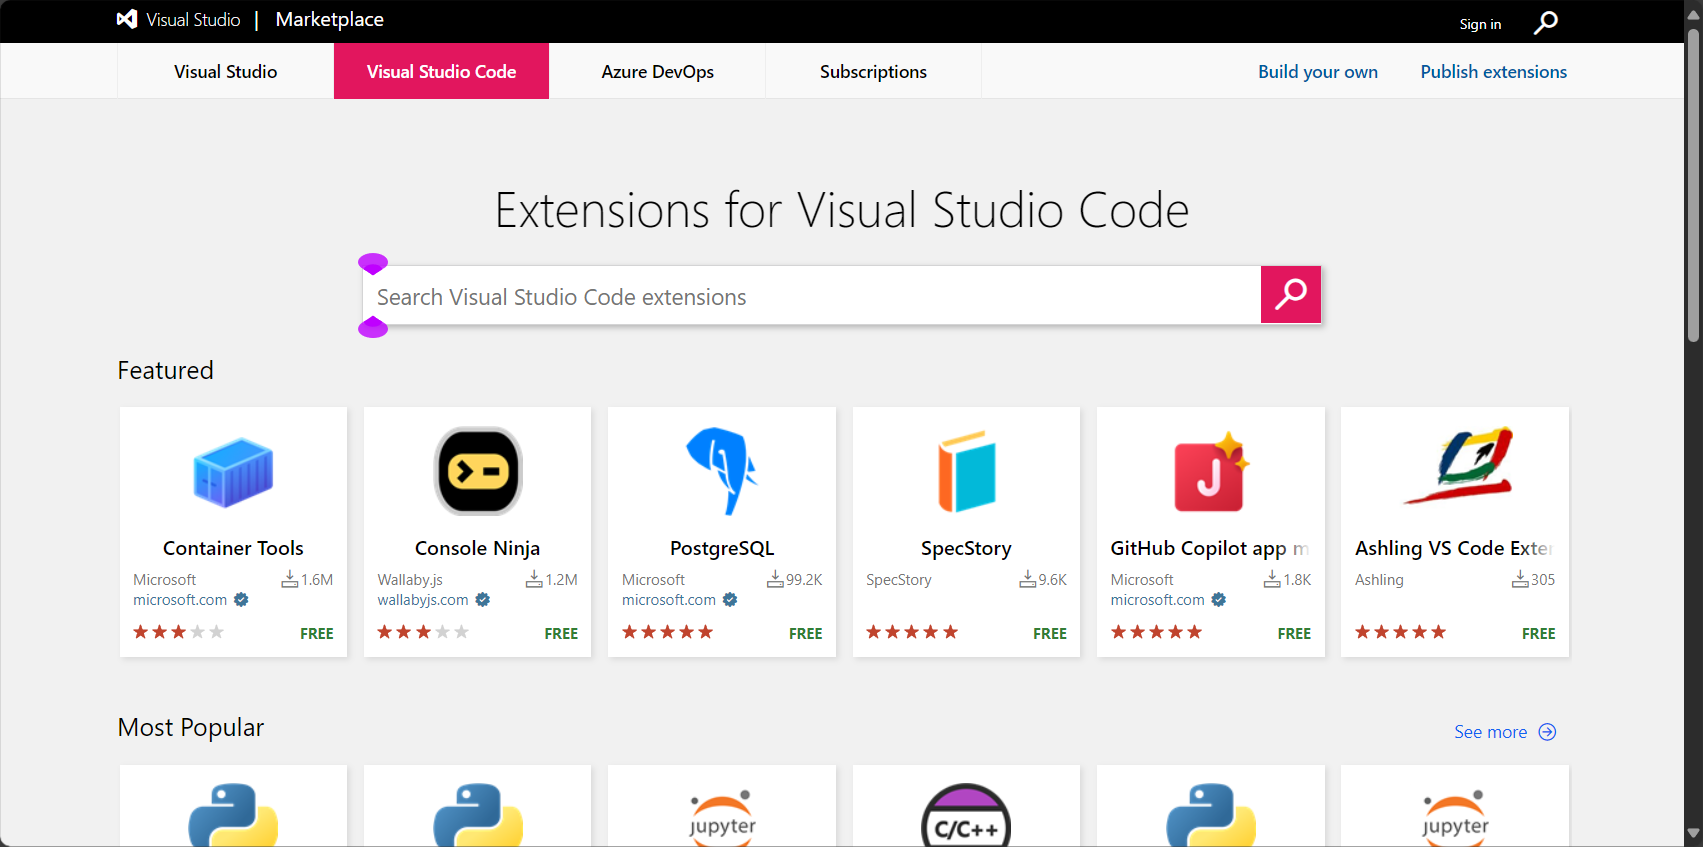Click the Marketplace header link
The image size is (1703, 847).
coord(329,19)
